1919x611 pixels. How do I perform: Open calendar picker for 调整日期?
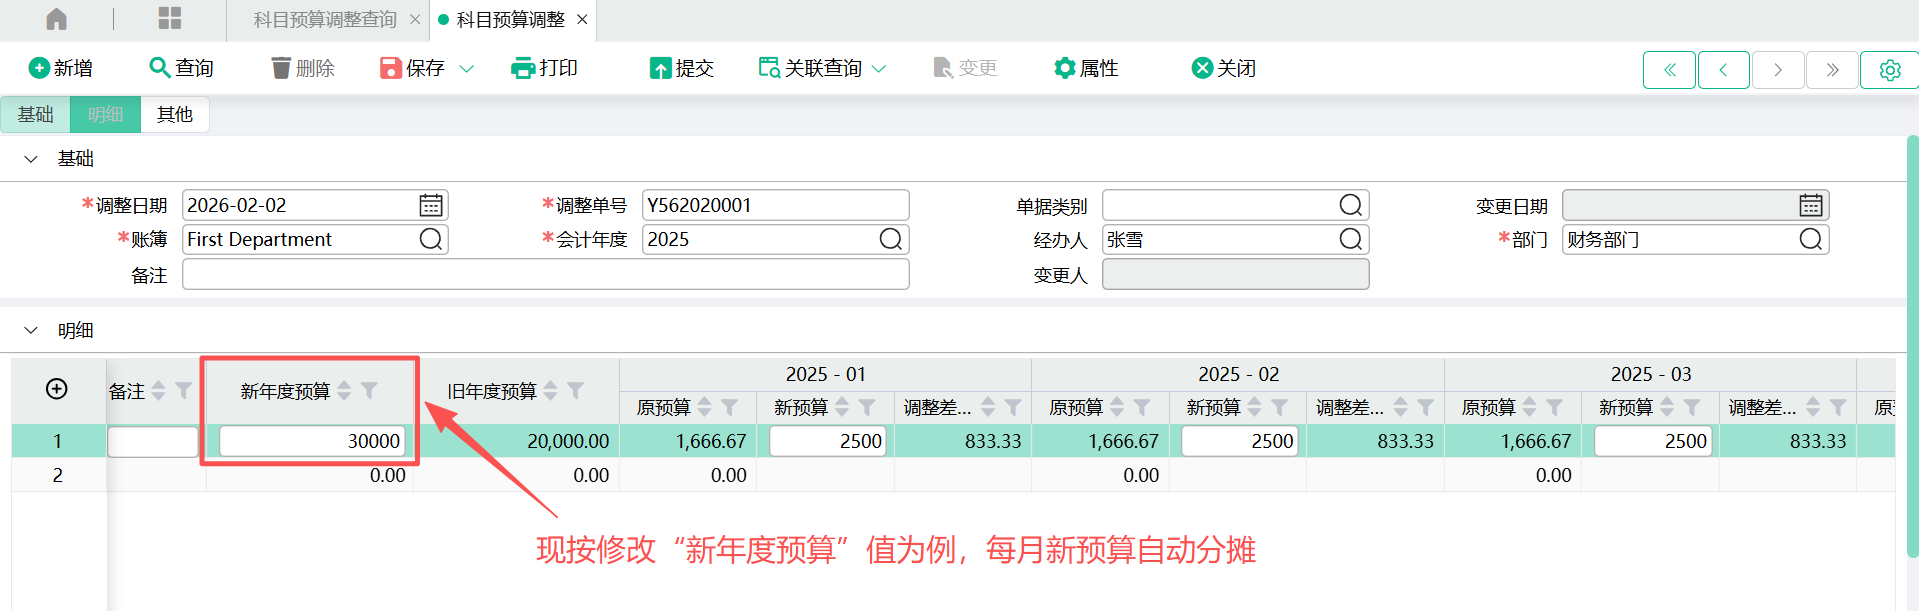[431, 205]
